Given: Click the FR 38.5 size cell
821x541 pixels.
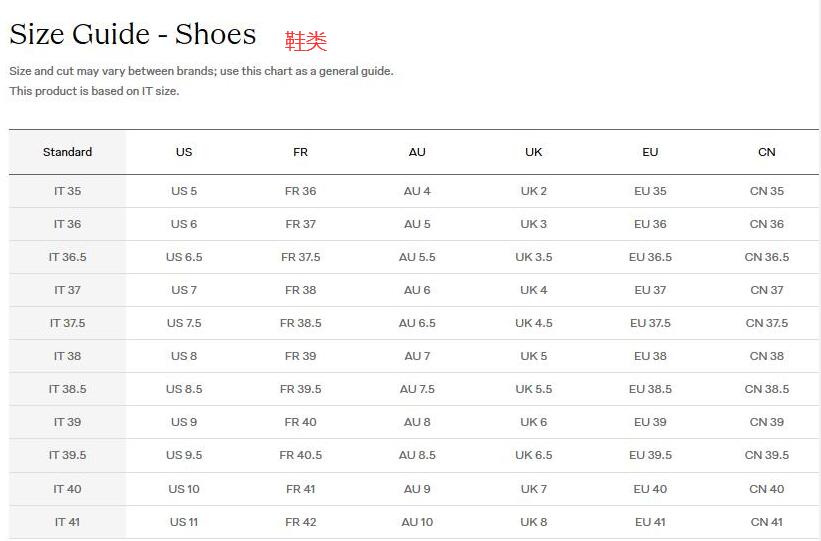Looking at the screenshot, I should 300,323.
